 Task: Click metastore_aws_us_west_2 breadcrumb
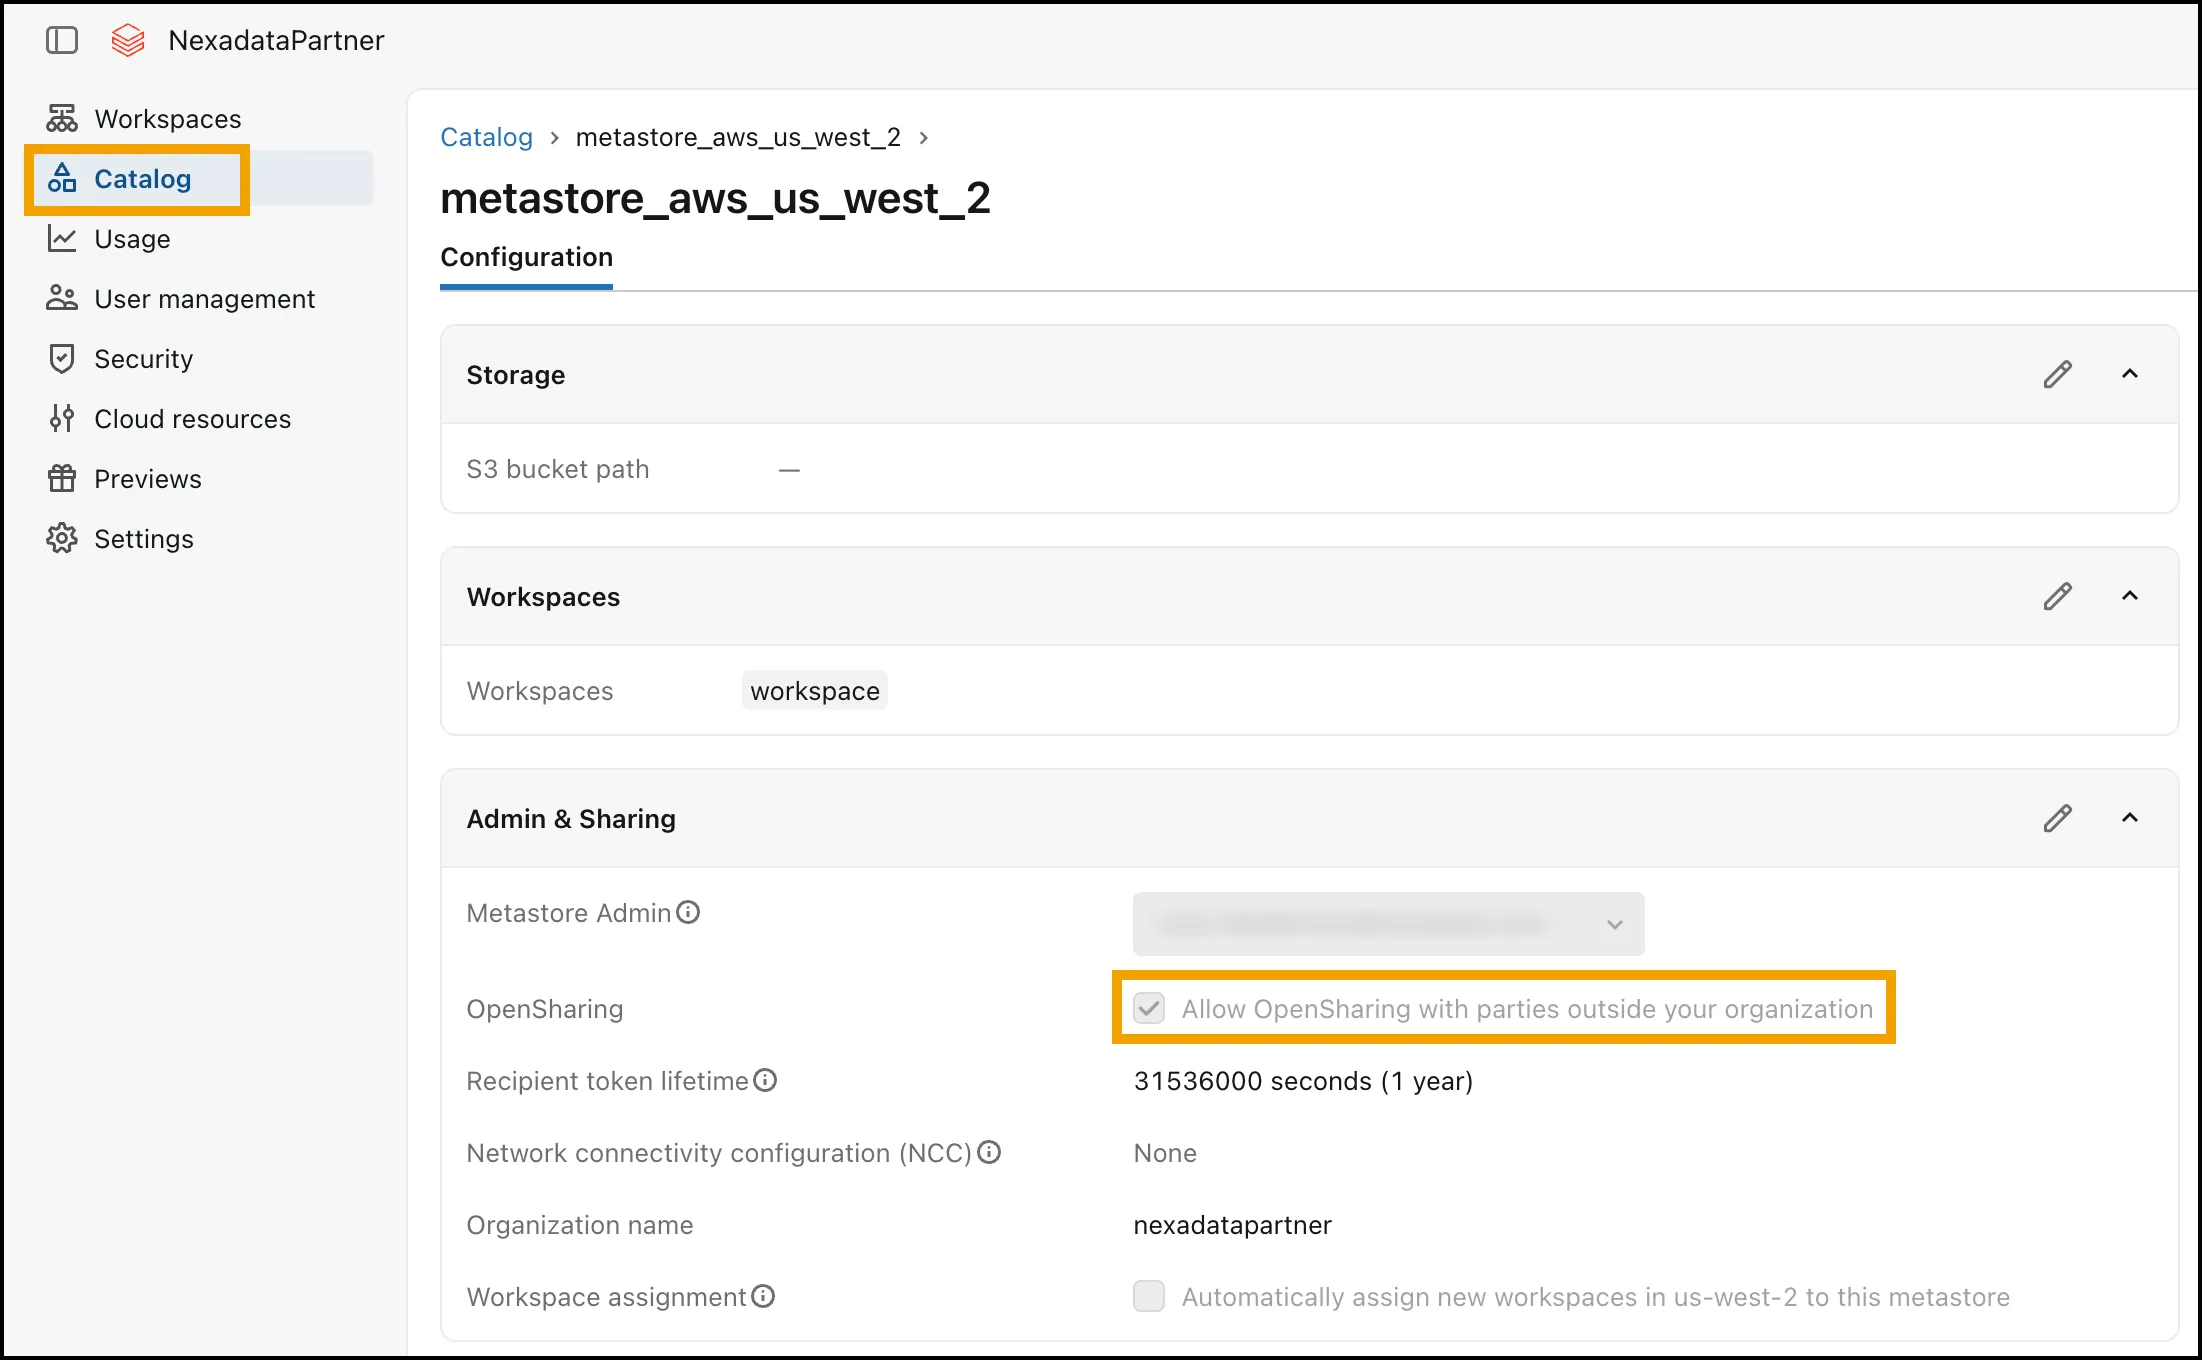(x=738, y=137)
